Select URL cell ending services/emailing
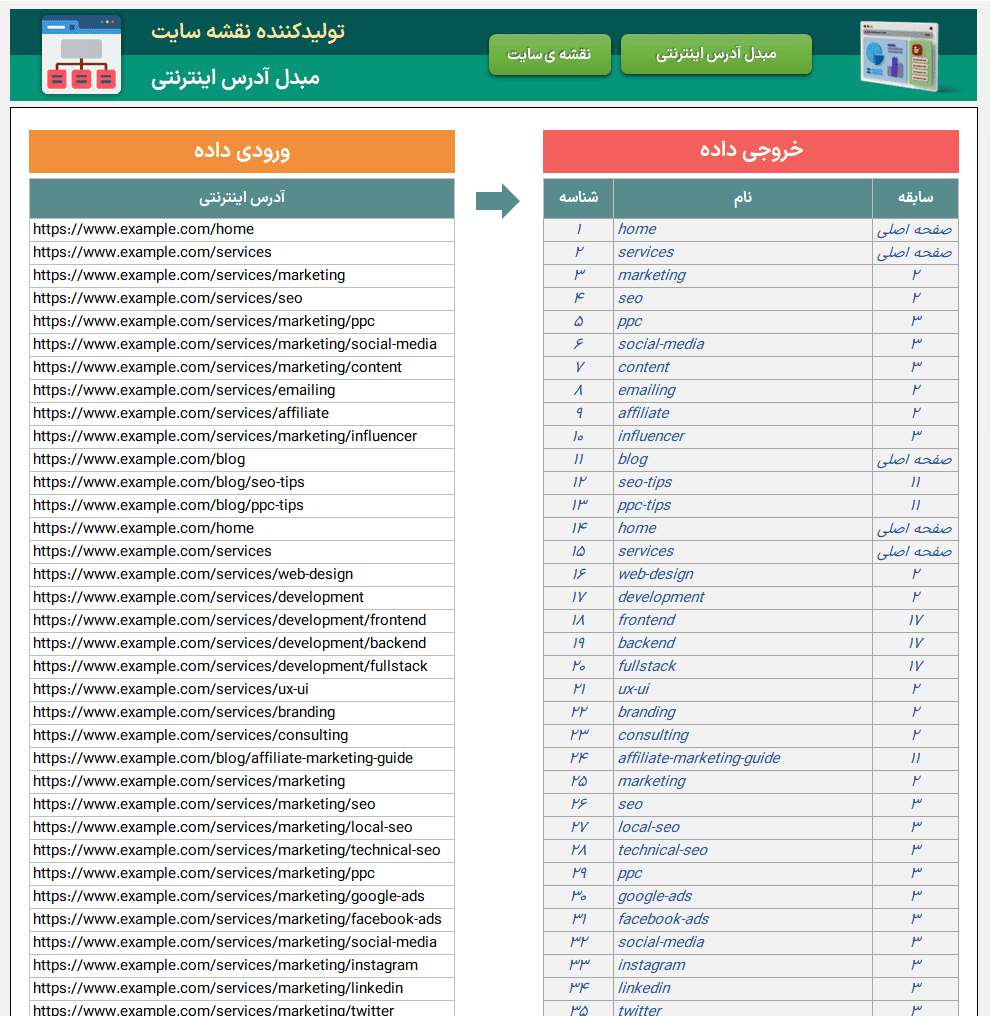This screenshot has width=990, height=1016. point(242,391)
